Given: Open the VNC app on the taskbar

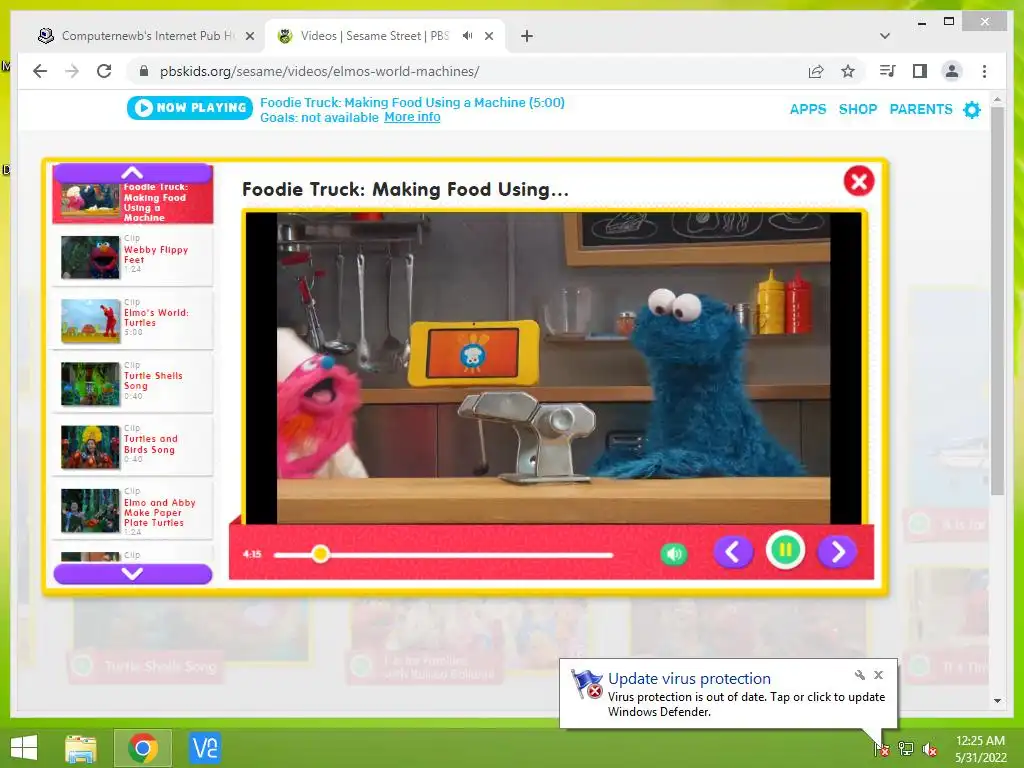Looking at the screenshot, I should (x=204, y=748).
